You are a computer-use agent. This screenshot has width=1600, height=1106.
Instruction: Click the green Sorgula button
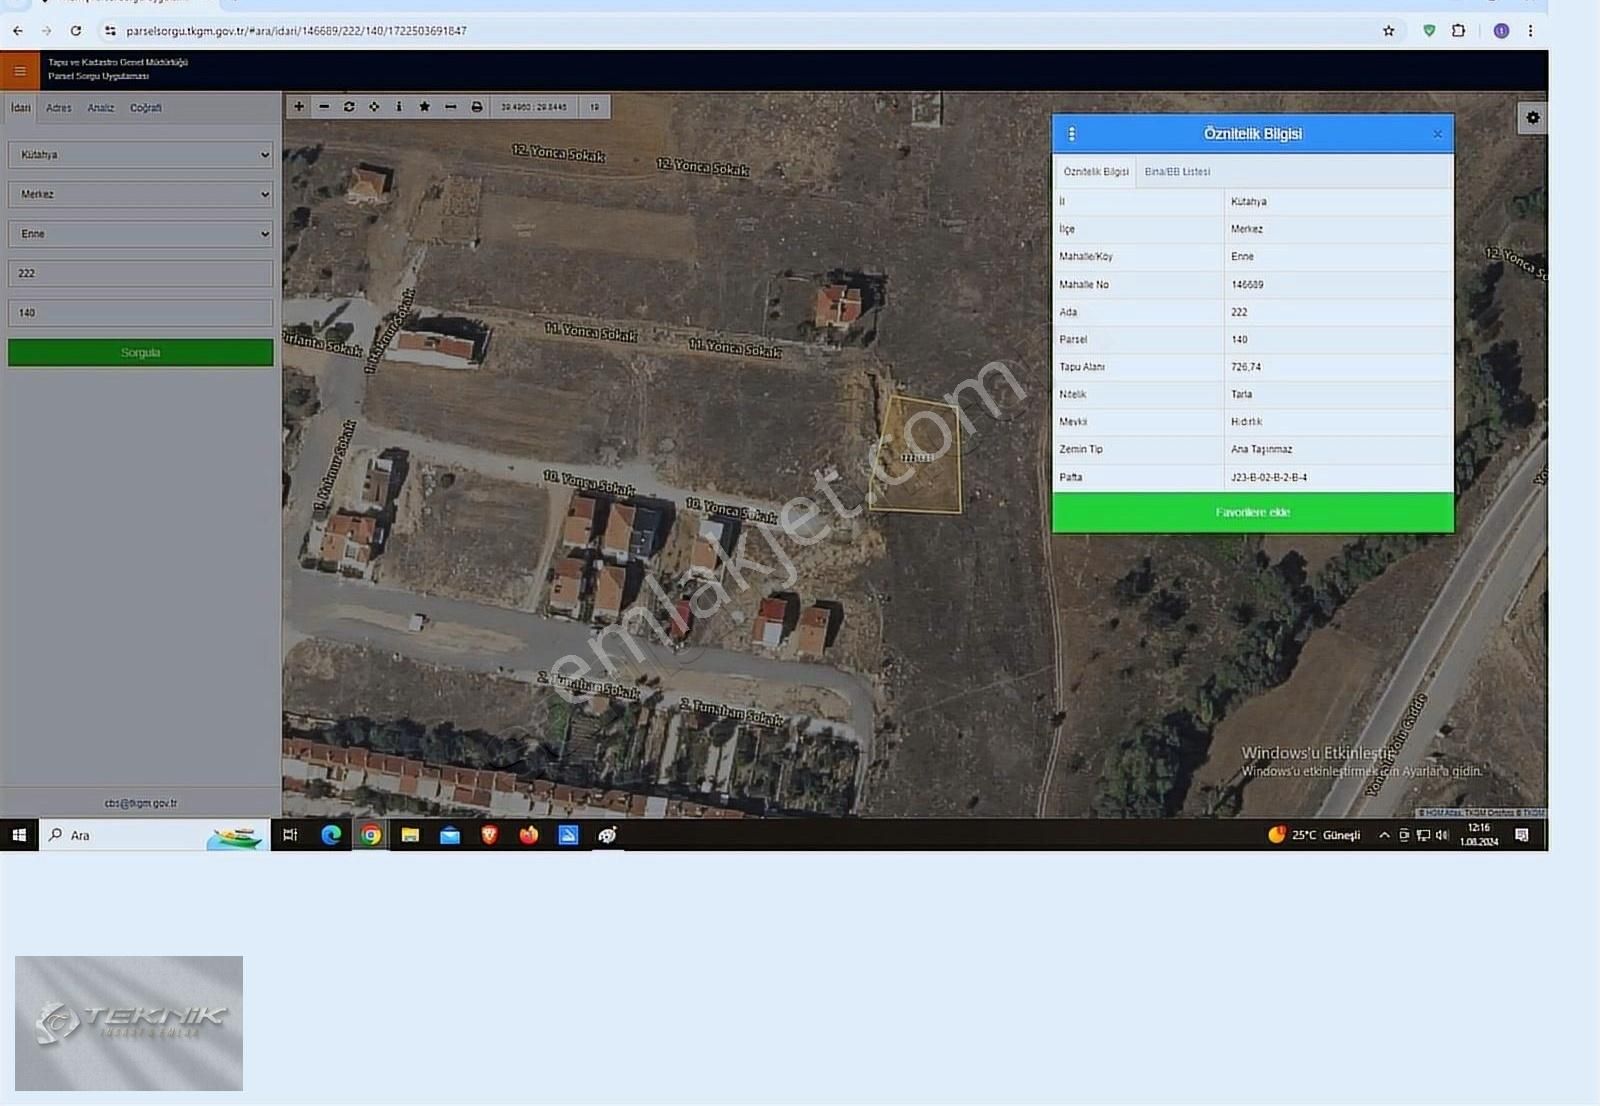140,353
